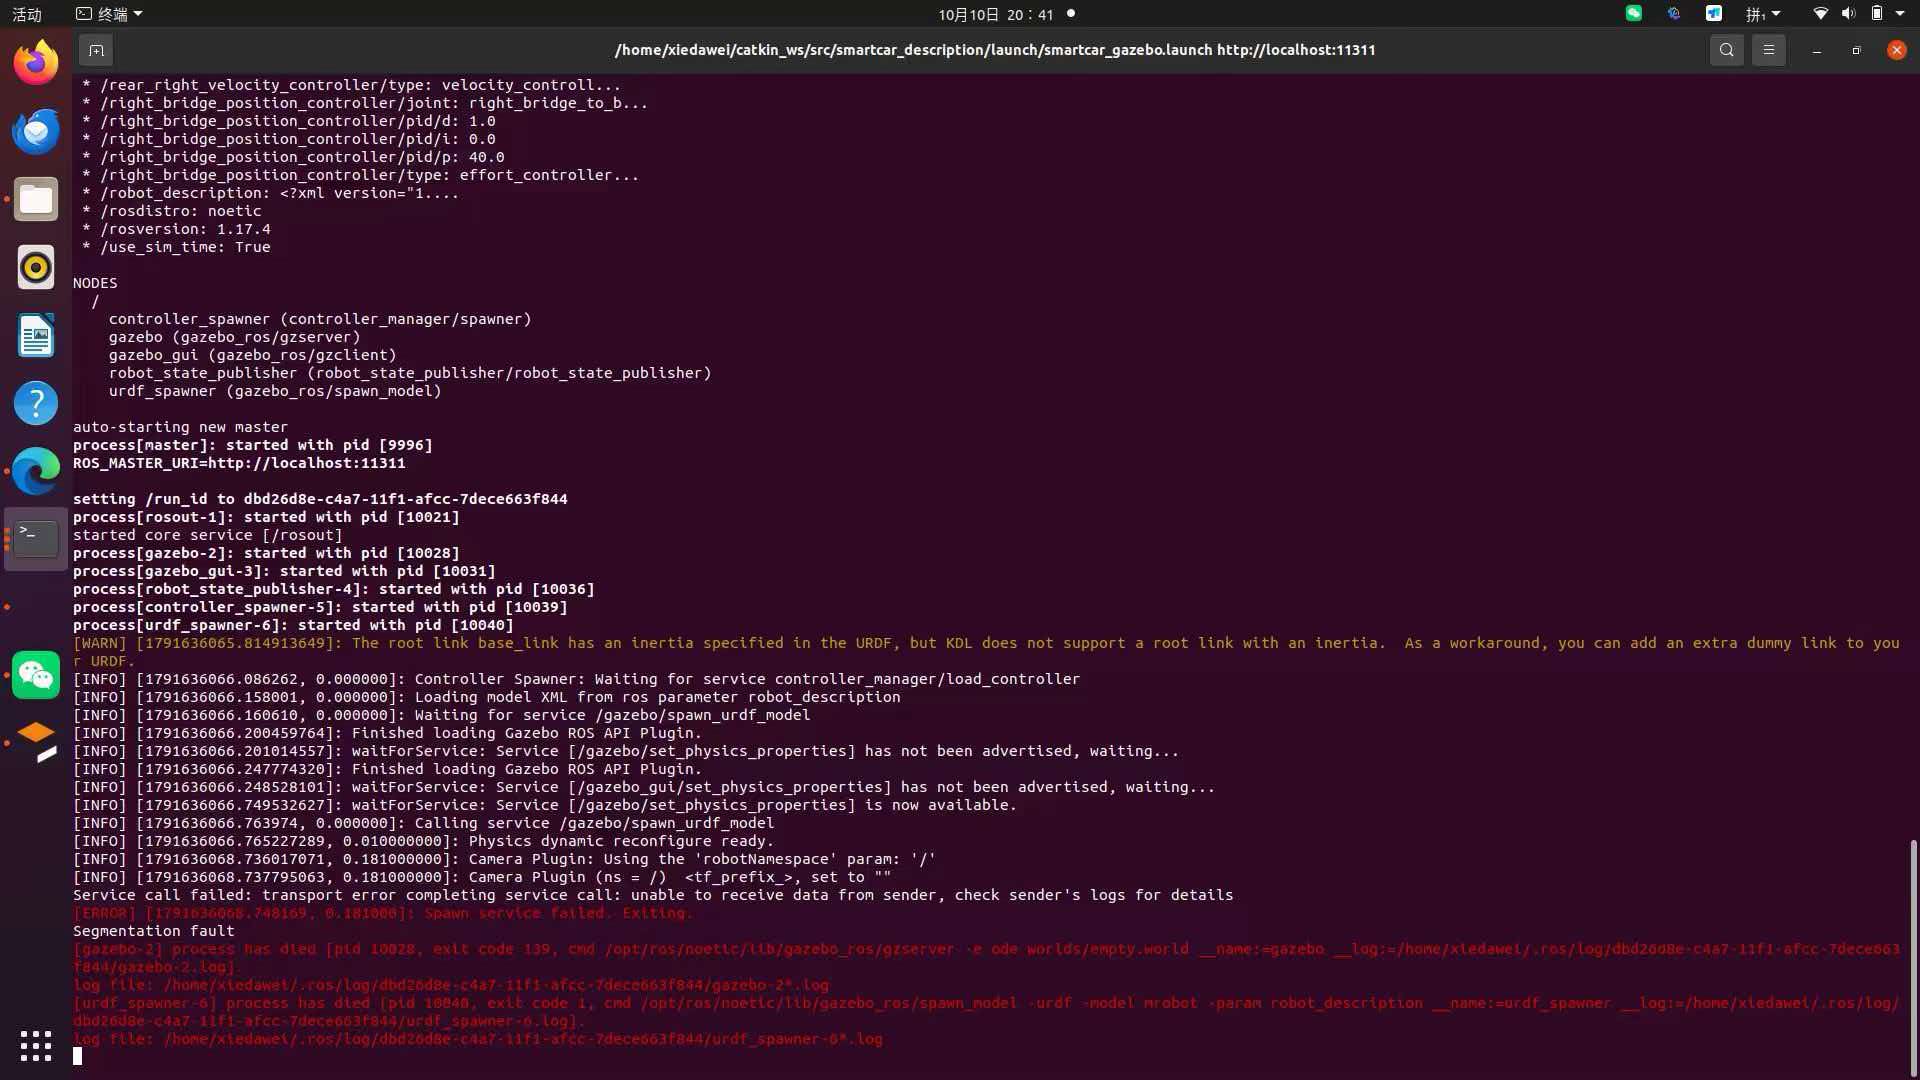This screenshot has width=1920, height=1080.
Task: Click the urdf_spawner (gazebo_ros/spawn_model) node line
Action: click(x=275, y=391)
